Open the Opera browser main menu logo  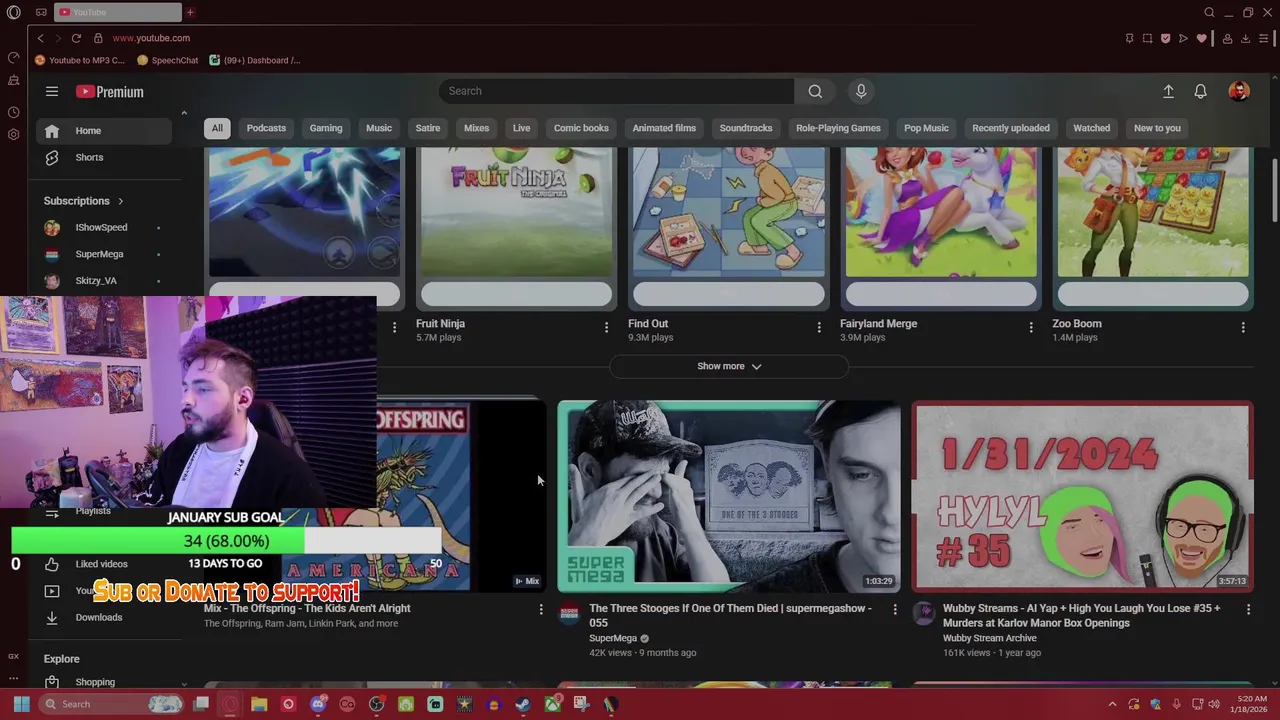(13, 12)
